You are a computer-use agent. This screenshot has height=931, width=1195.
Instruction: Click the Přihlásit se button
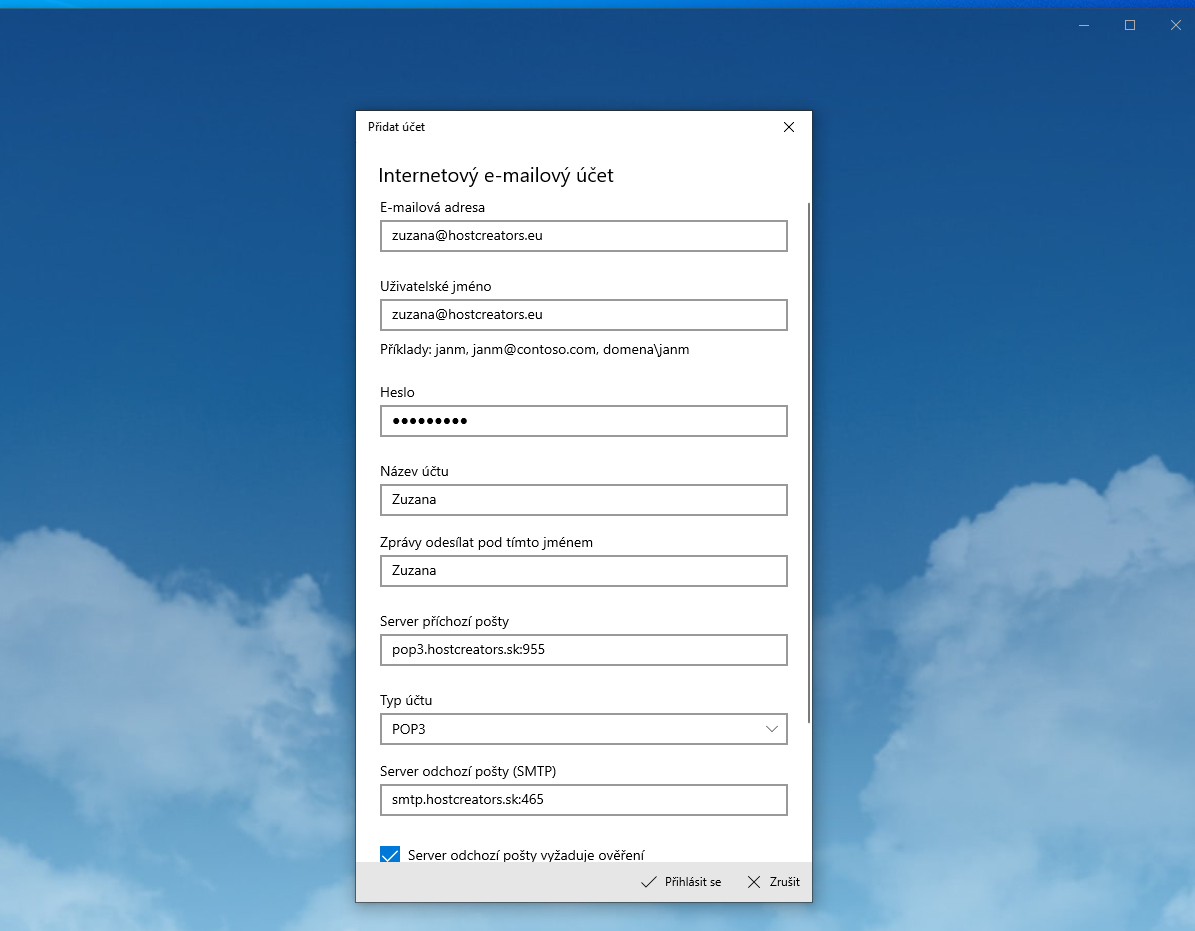681,882
